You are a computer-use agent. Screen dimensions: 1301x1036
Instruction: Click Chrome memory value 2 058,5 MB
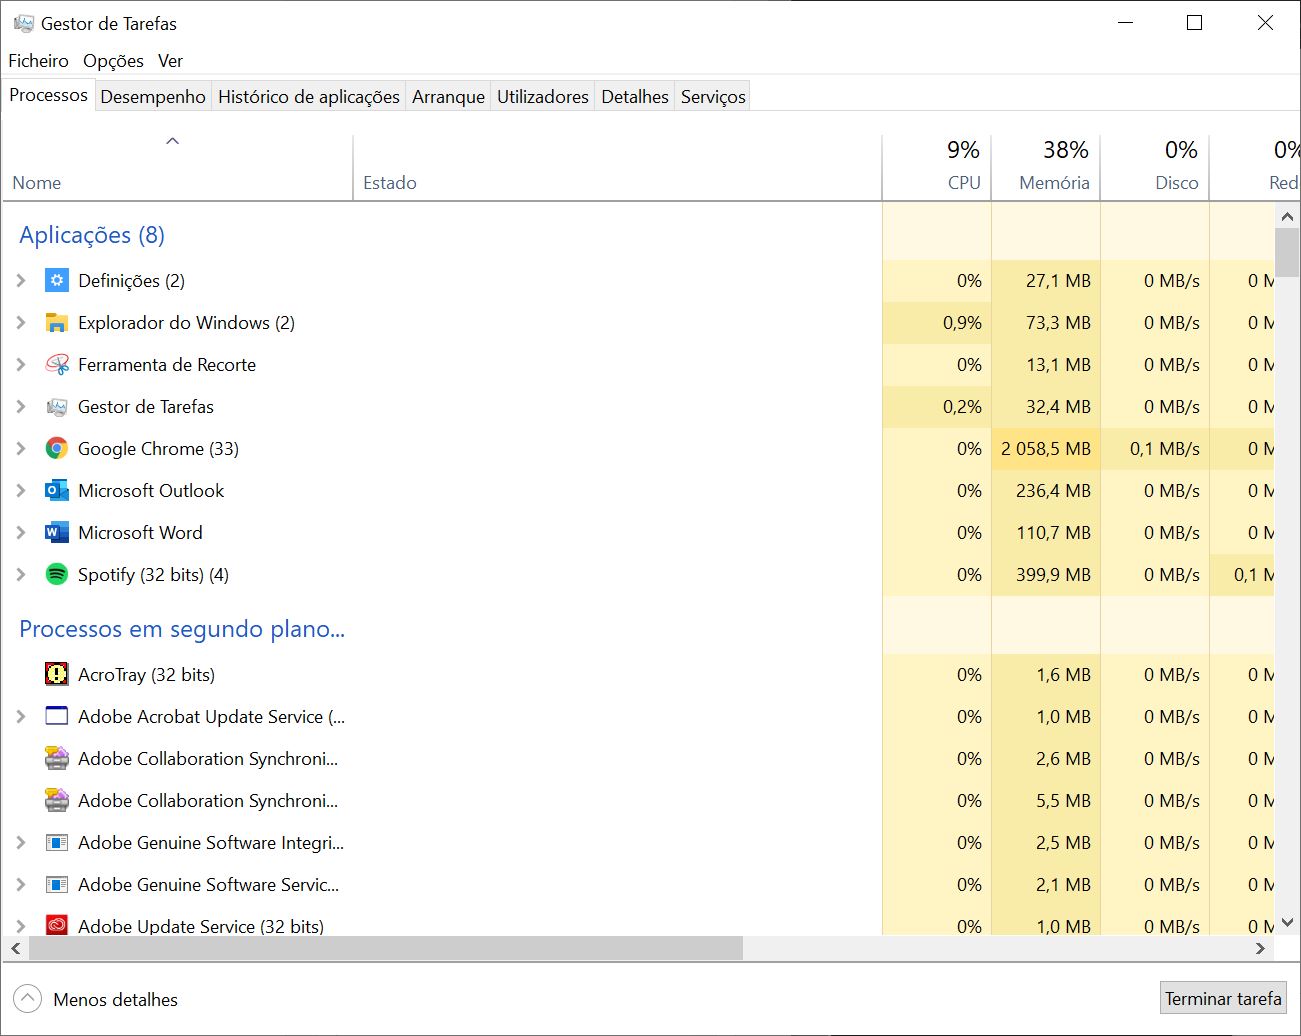[1046, 449]
